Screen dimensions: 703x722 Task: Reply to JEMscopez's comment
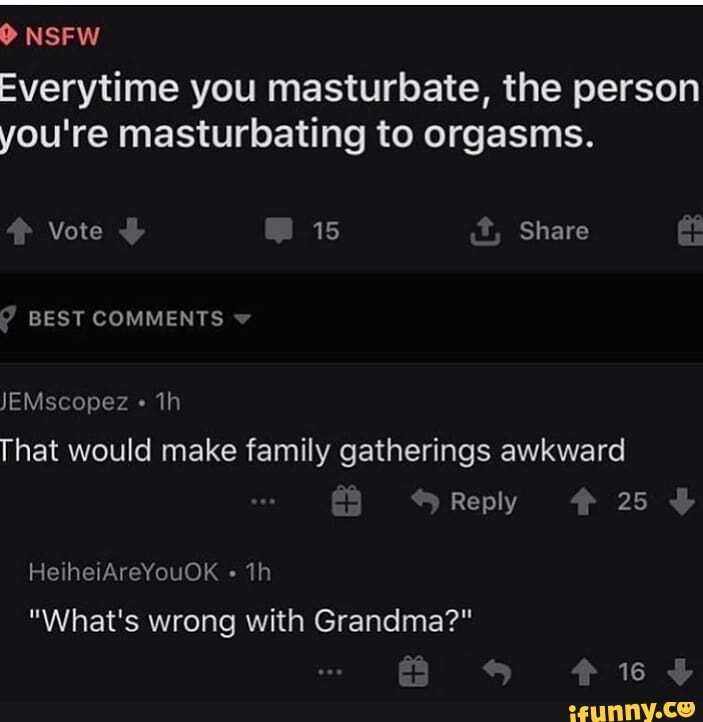(x=465, y=501)
